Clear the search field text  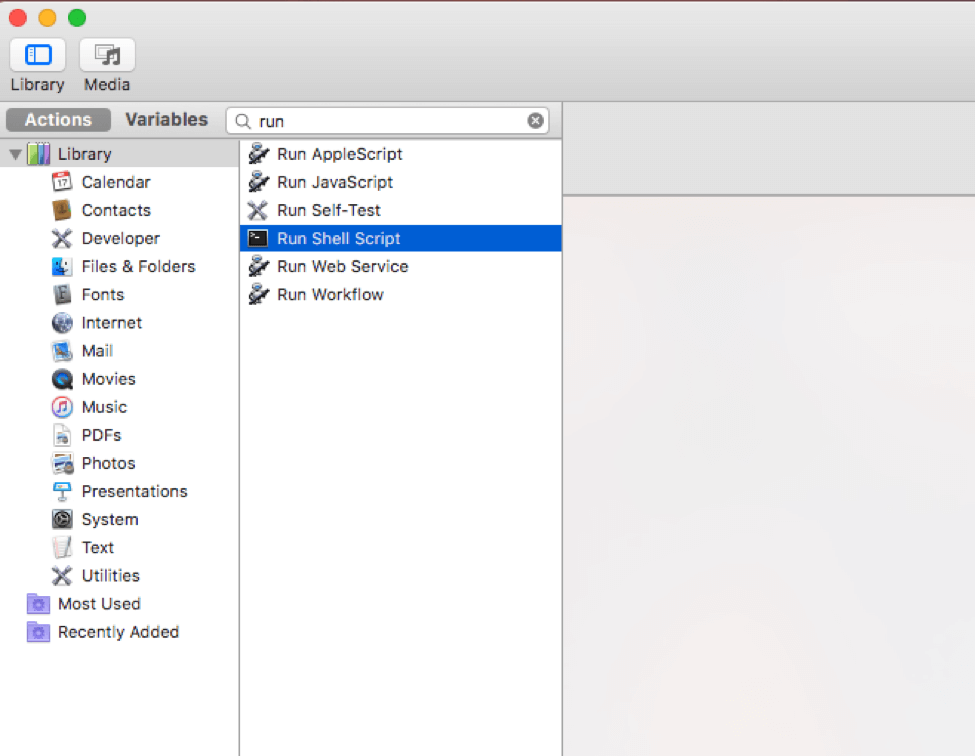(x=535, y=121)
